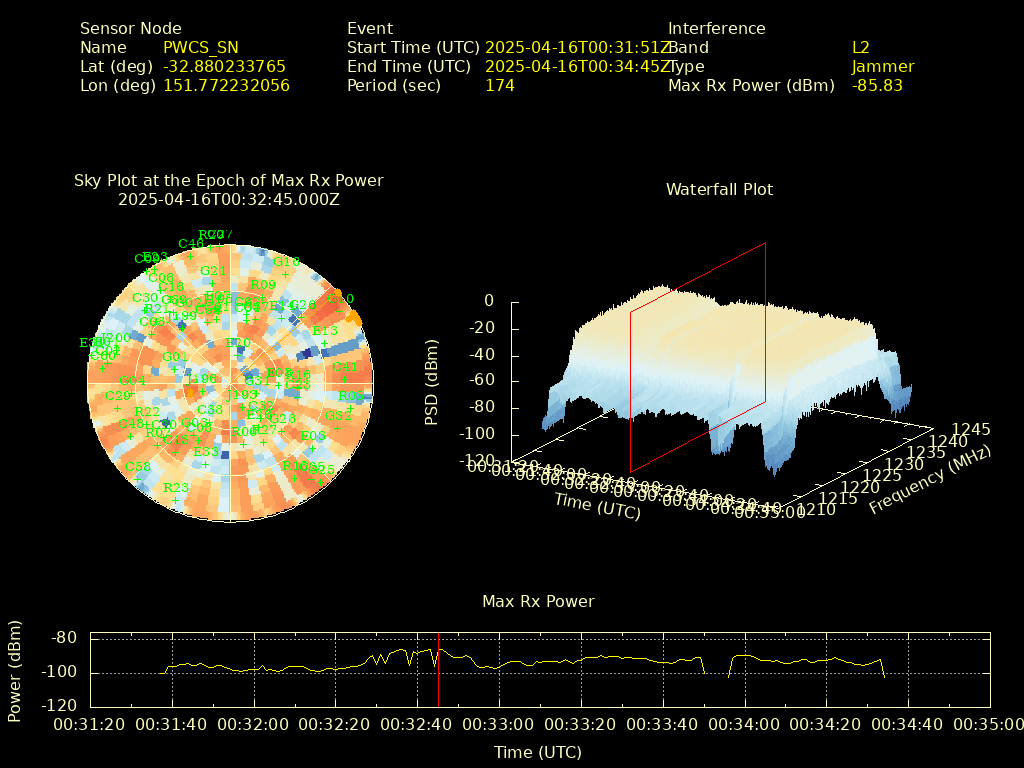Select the E13 satellite marker
Viewport: 1024px width, 768px height.
tap(325, 331)
